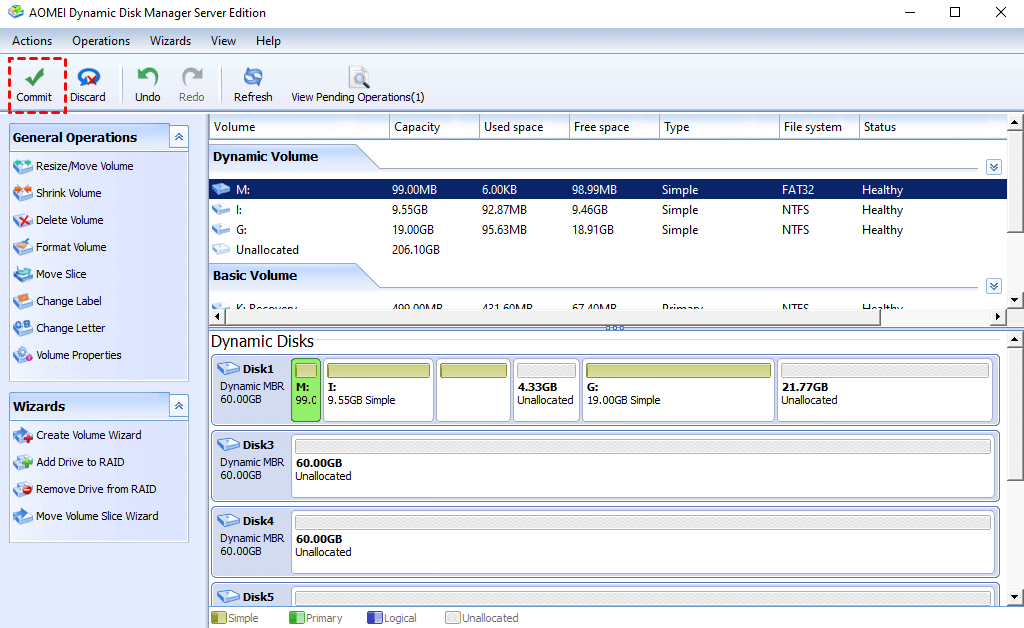Open View Pending Operations(1)
The image size is (1024, 628).
click(358, 86)
